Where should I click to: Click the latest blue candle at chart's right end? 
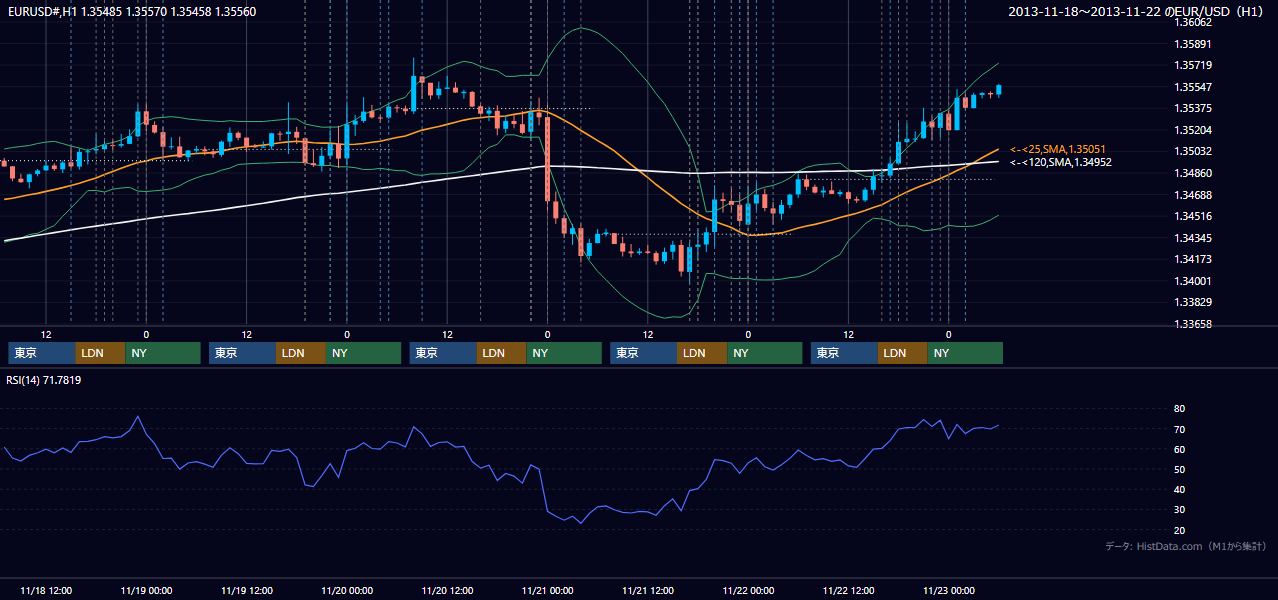(998, 90)
